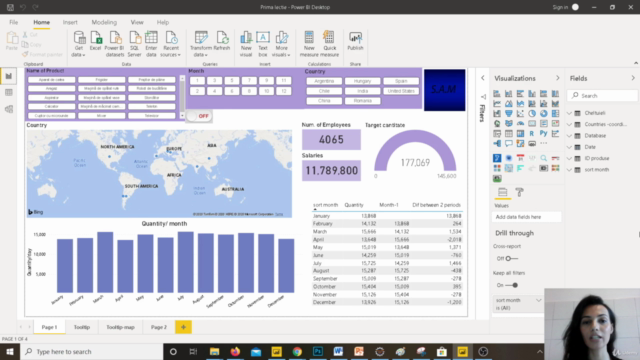Click Windows taskbar search box
Viewport: 640px width, 360px height.
[x=91, y=351]
